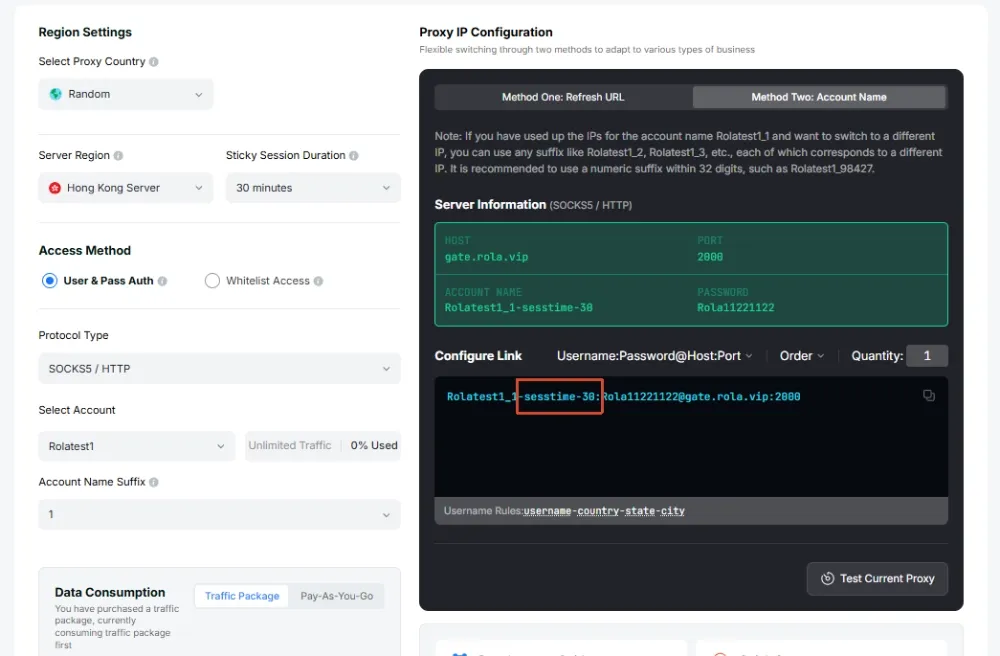
Task: Select Whitelist Access radio button
Action: pyautogui.click(x=212, y=281)
